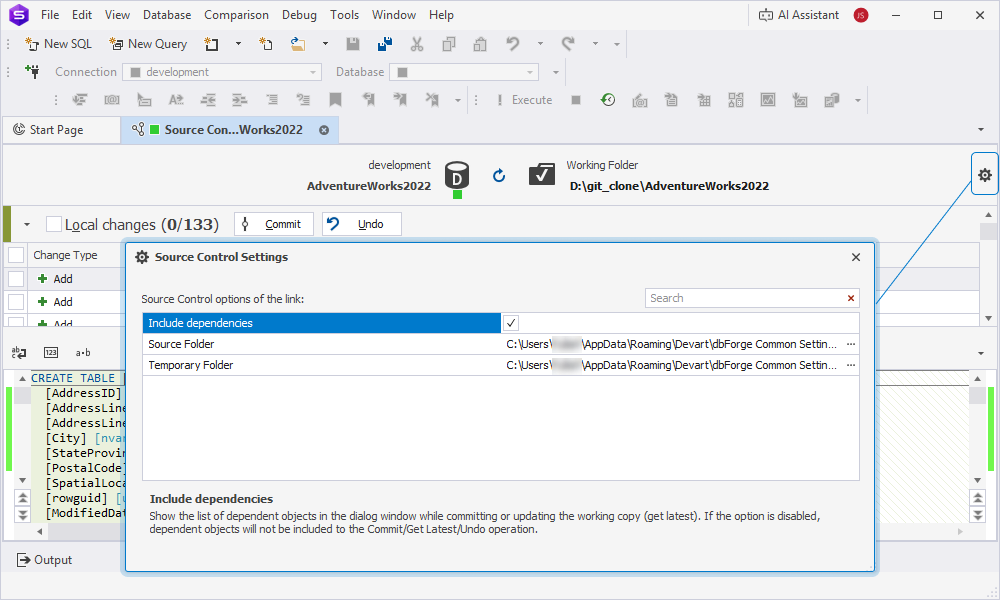Click the red user account avatar
Image resolution: width=1000 pixels, height=600 pixels.
[861, 15]
